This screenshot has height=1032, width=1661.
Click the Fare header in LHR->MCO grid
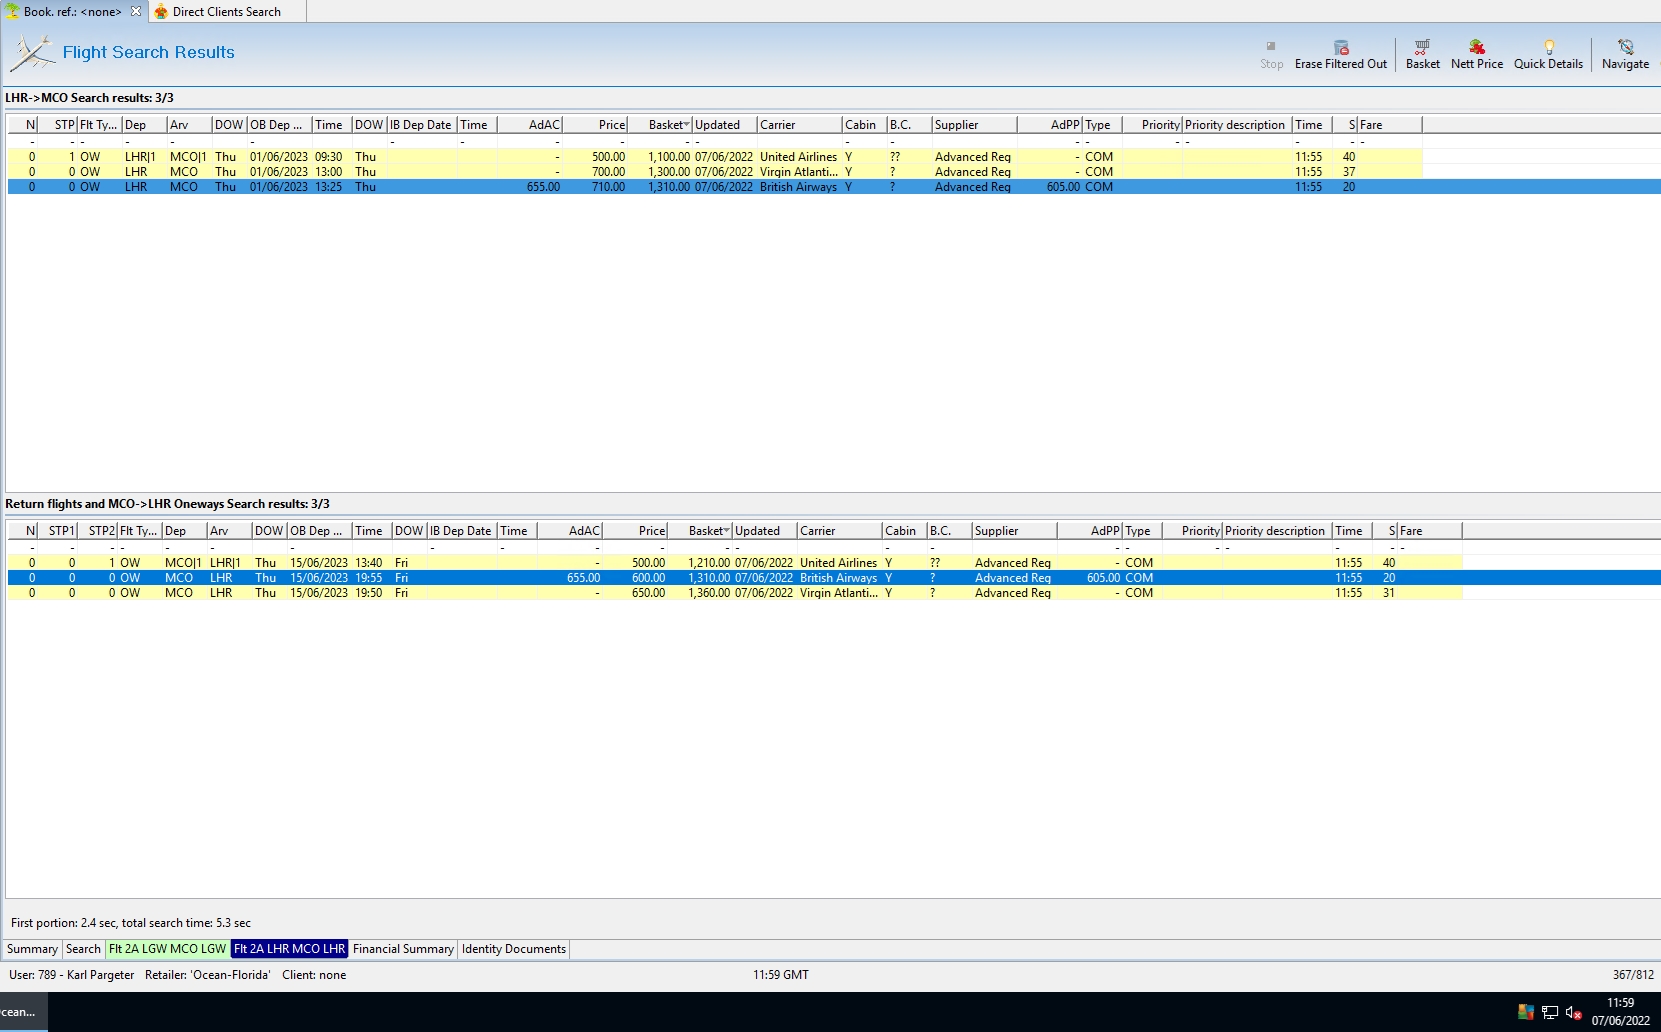click(x=1390, y=125)
